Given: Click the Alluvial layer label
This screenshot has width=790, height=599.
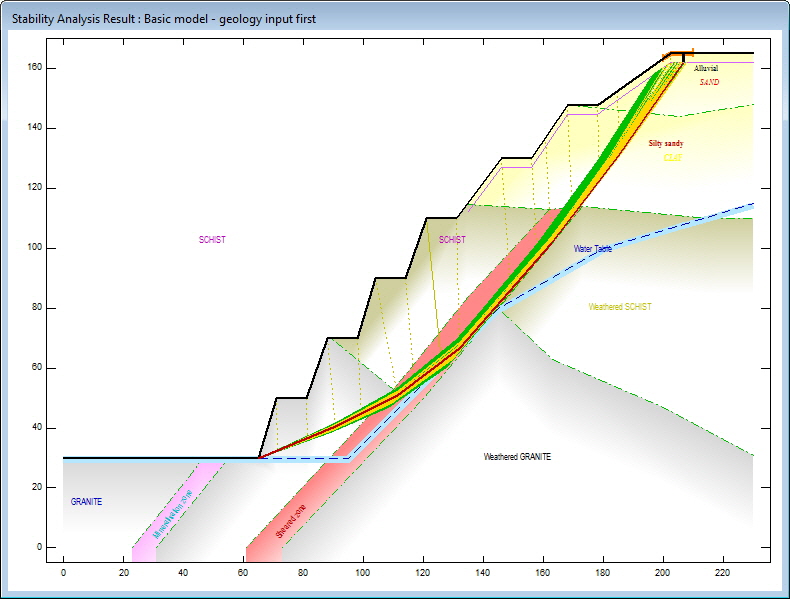Looking at the screenshot, I should pyautogui.click(x=706, y=69).
